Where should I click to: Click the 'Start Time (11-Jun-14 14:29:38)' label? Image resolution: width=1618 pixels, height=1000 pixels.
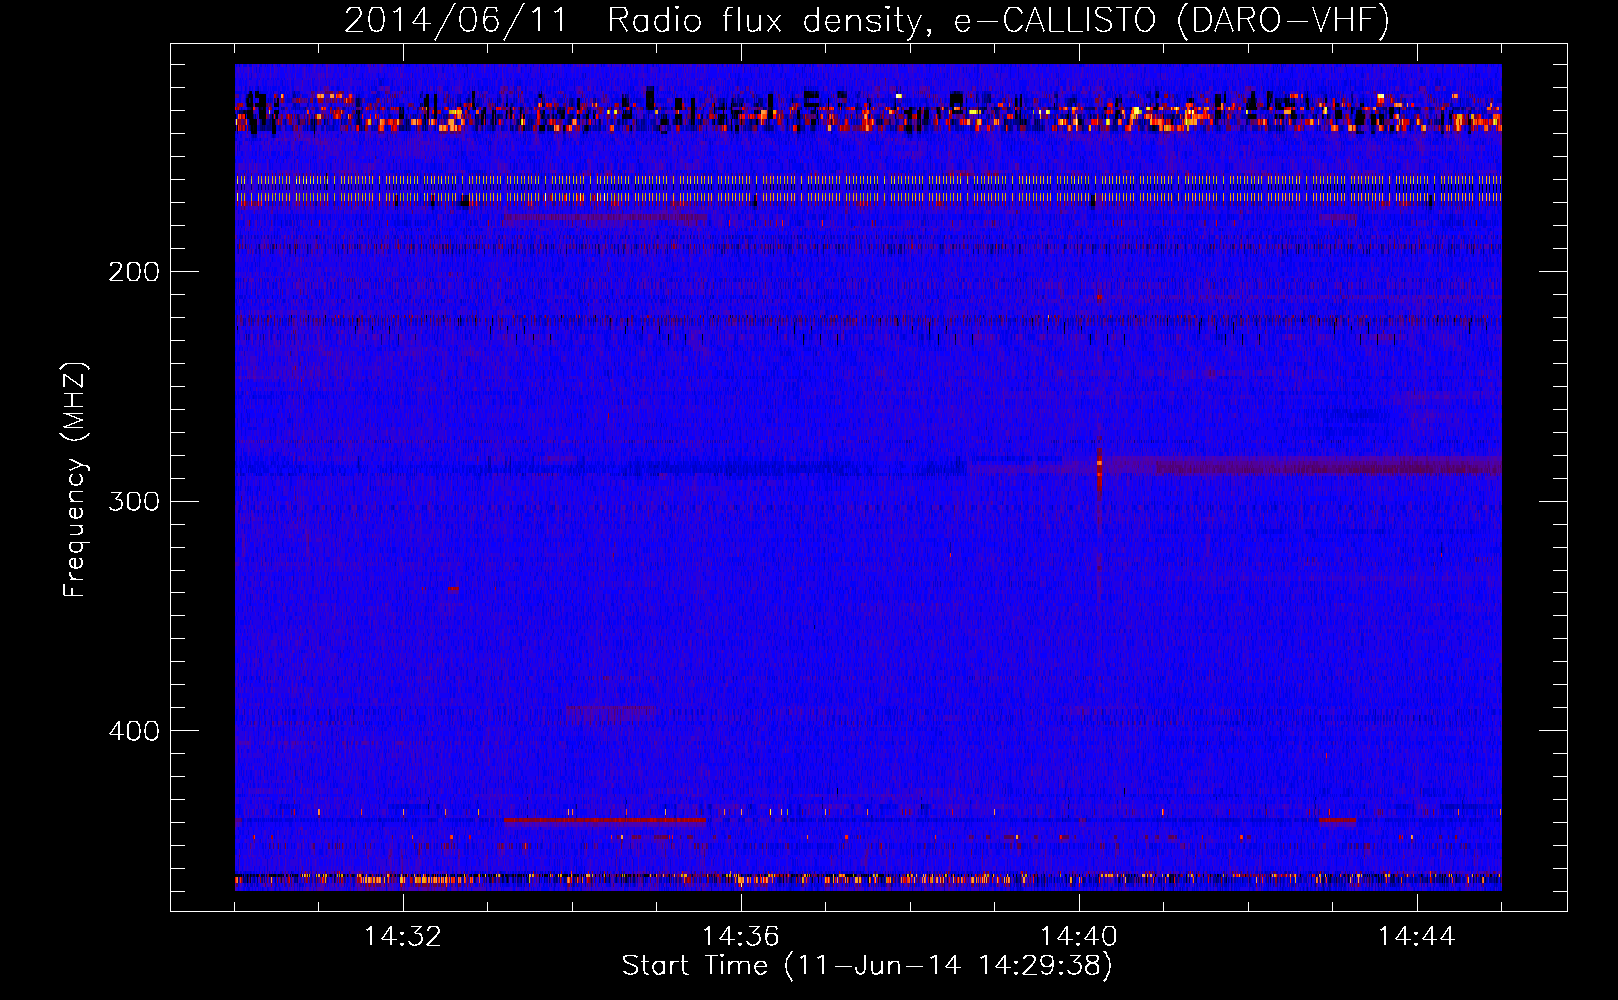point(867,966)
